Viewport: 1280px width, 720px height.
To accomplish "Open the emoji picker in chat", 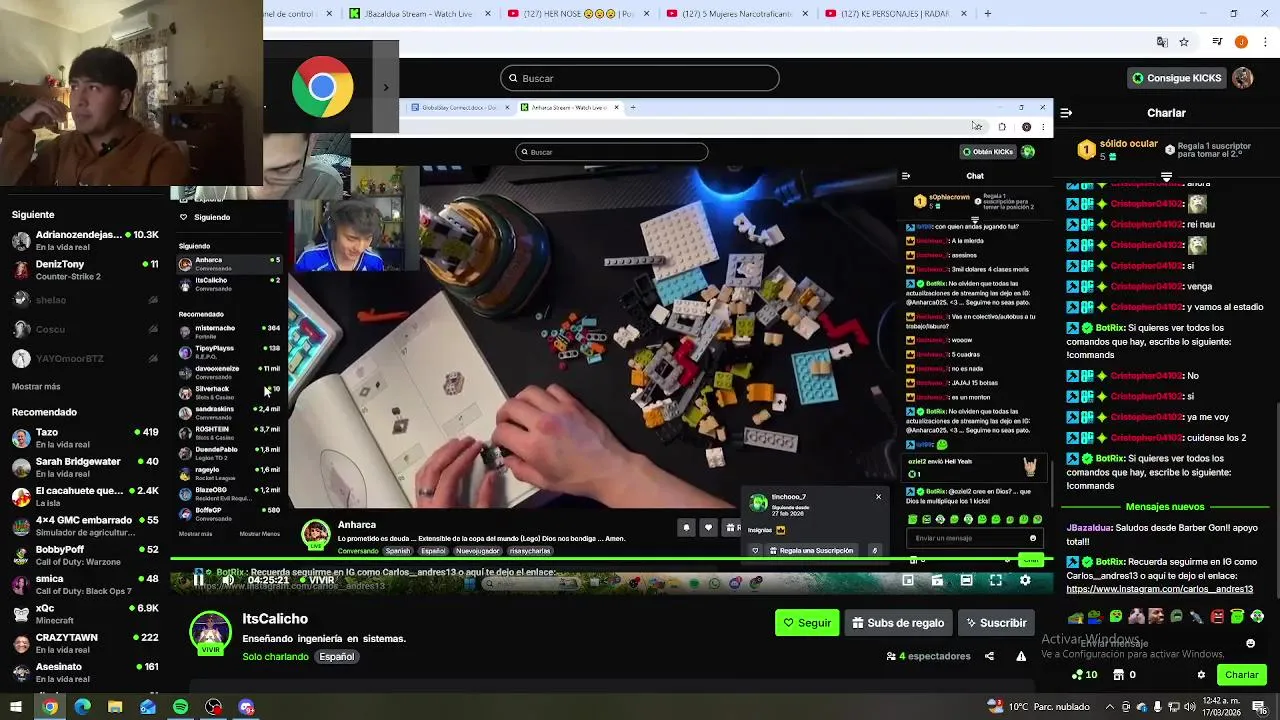I will 1250,643.
